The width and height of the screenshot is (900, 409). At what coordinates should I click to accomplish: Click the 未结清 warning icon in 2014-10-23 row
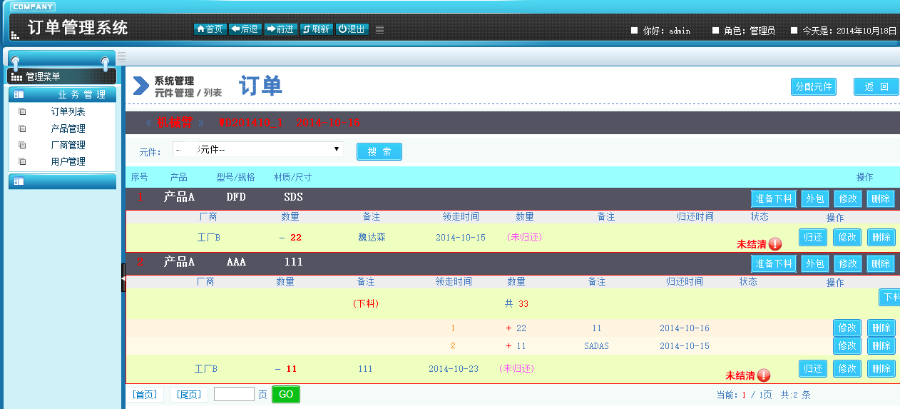coord(763,376)
